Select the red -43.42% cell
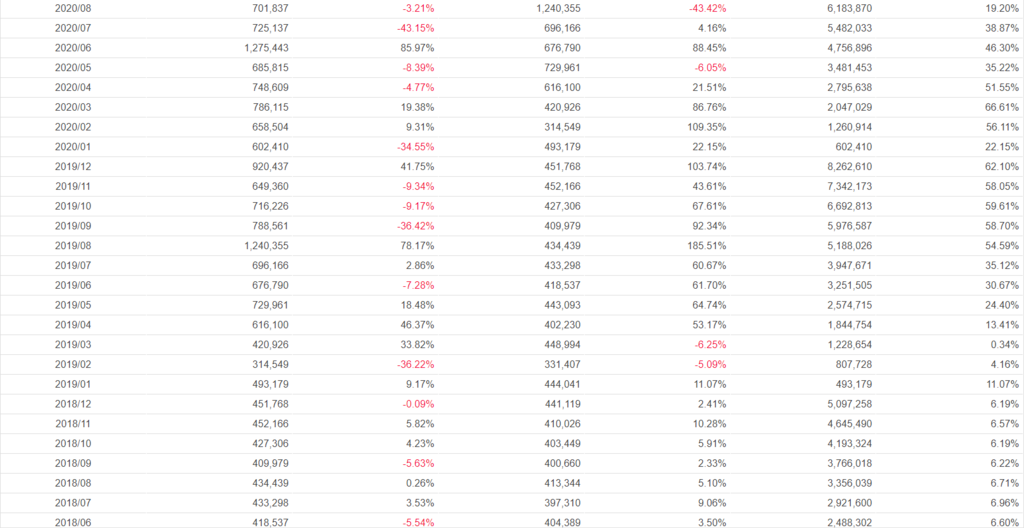Screen dimensions: 1024x528 [707, 8]
